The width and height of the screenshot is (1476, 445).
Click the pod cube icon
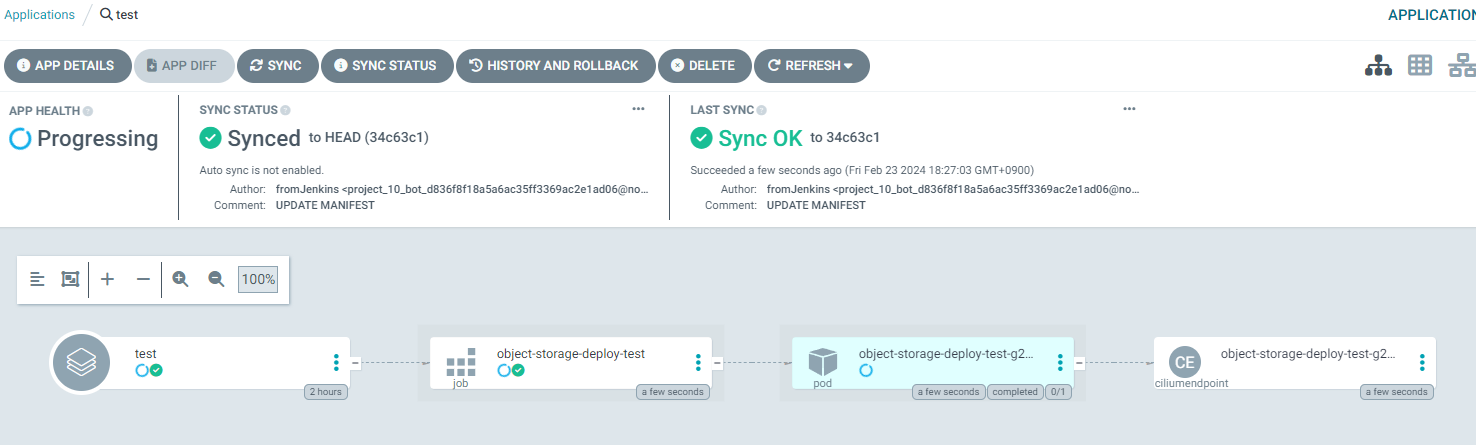pyautogui.click(x=822, y=362)
